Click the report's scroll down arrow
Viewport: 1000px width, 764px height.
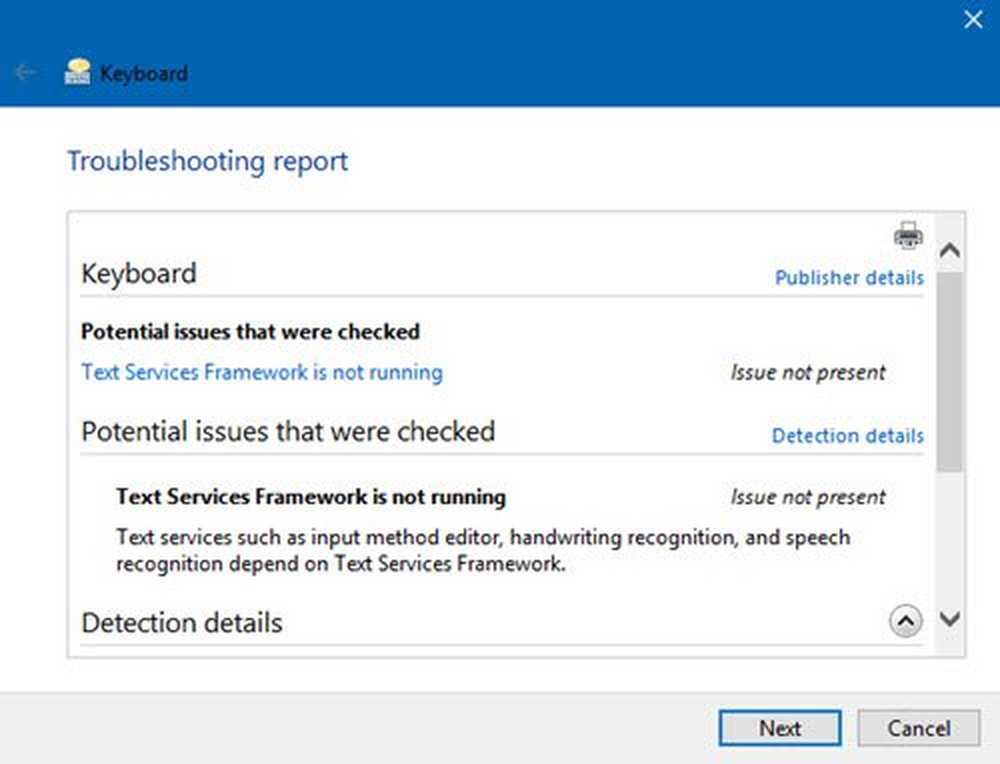(x=950, y=620)
